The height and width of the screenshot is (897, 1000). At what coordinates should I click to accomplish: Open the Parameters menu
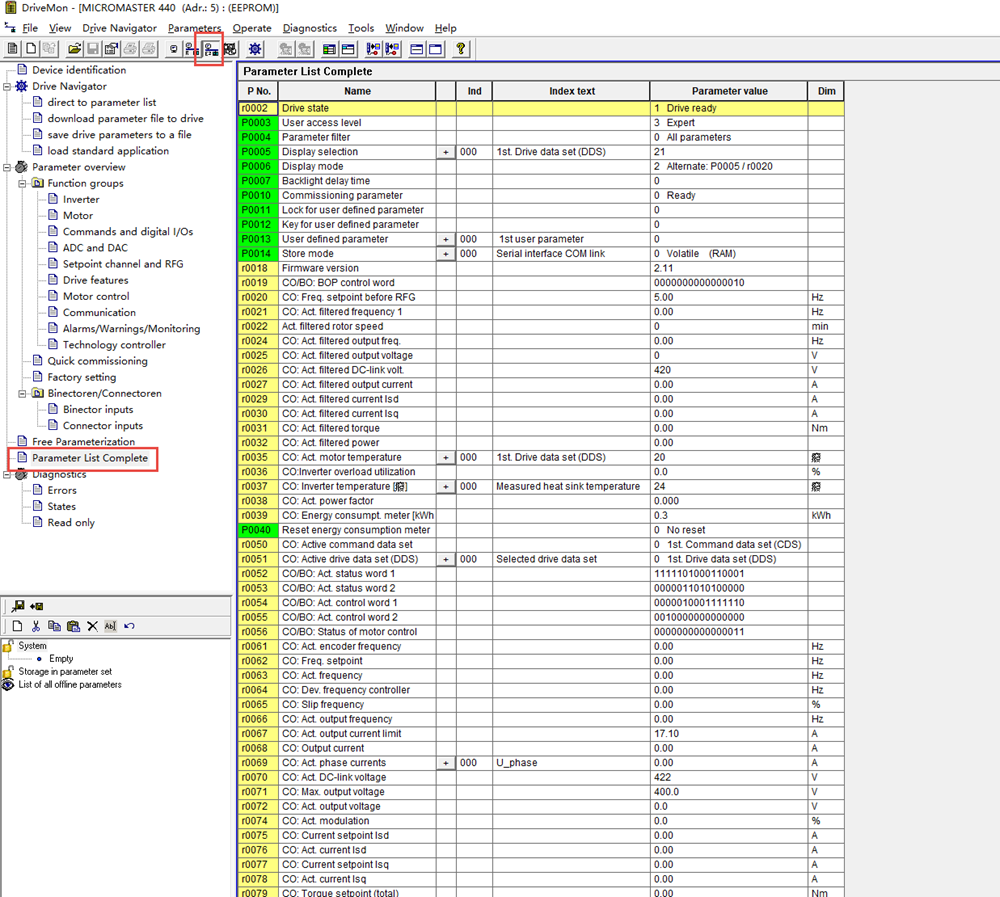(194, 28)
